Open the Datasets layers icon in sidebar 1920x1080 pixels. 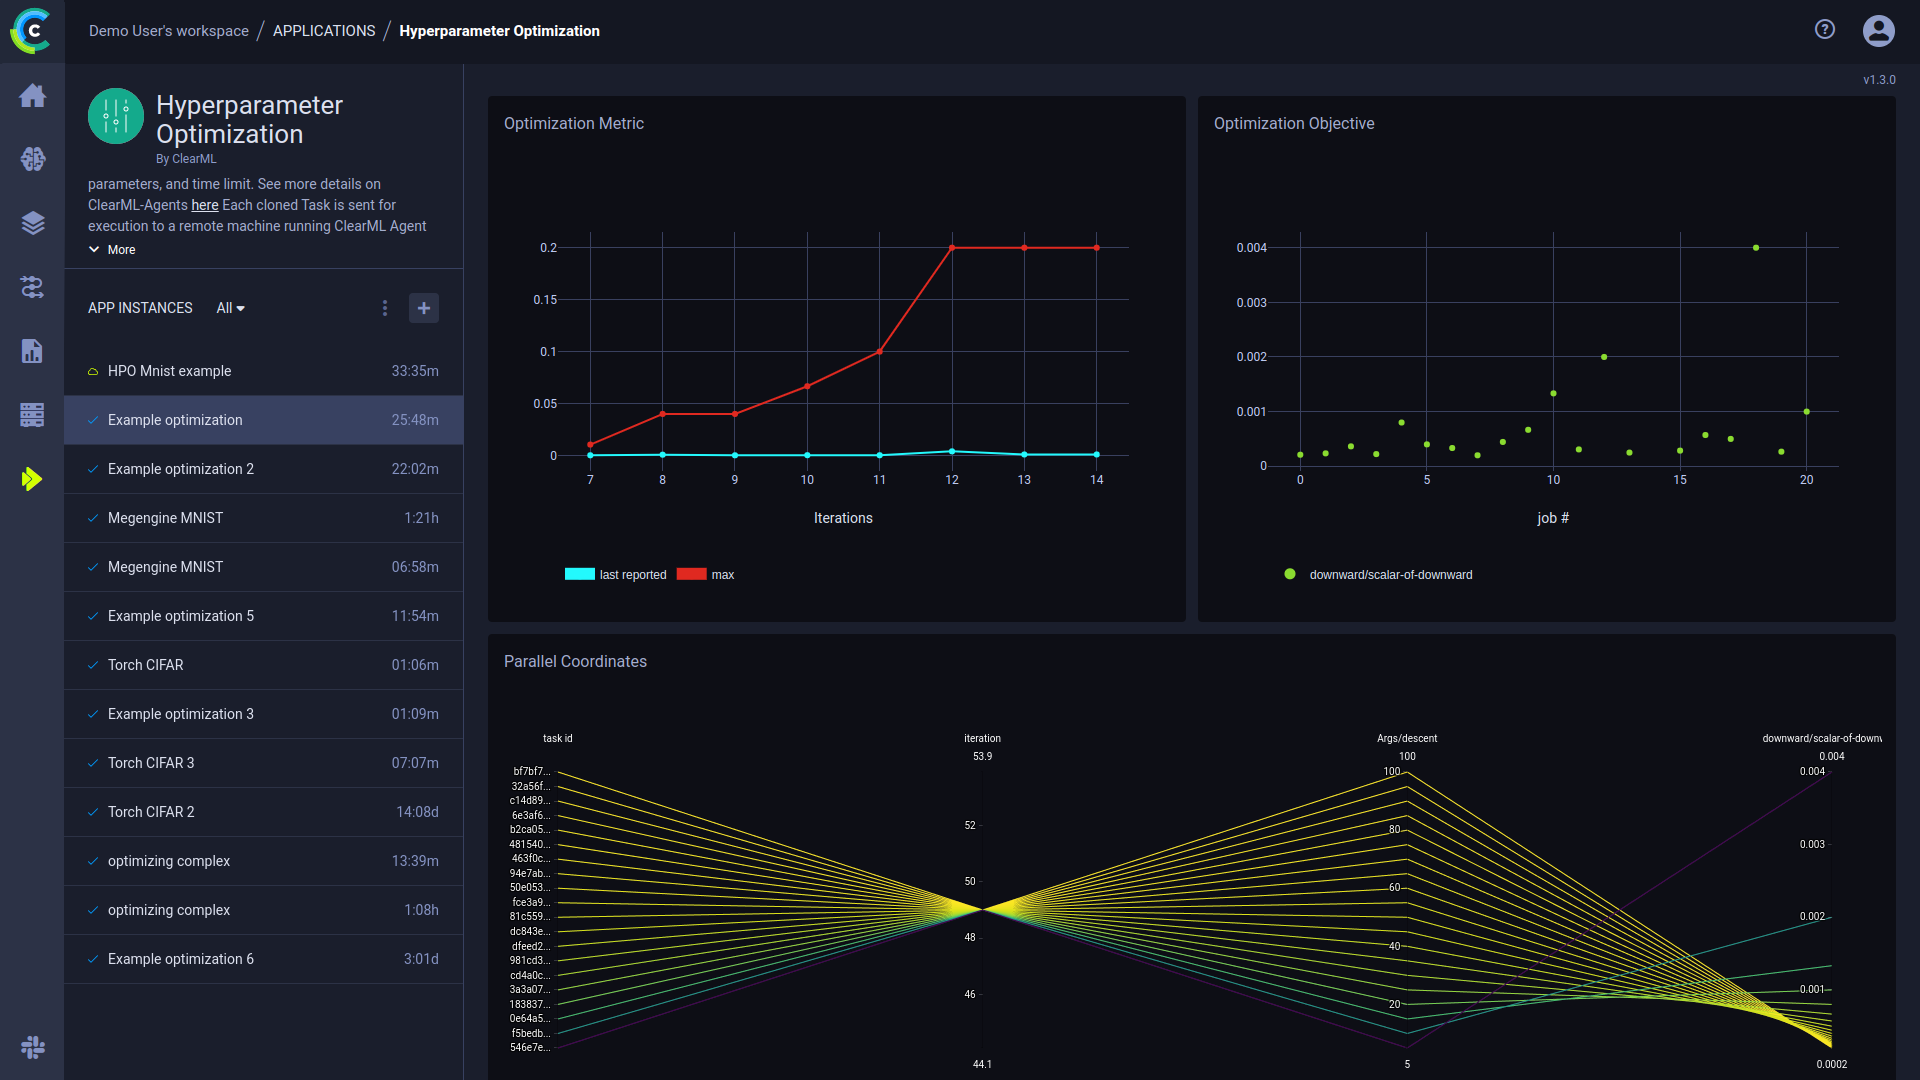[x=32, y=223]
